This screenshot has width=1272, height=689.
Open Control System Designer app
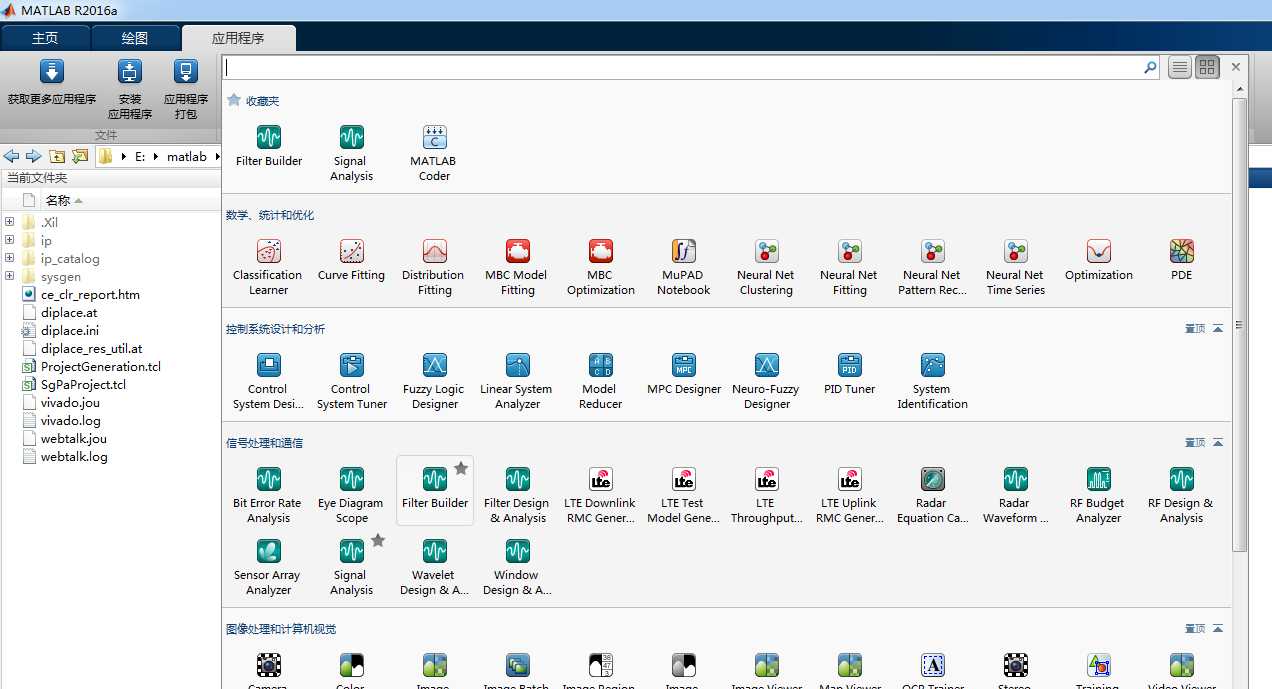pyautogui.click(x=268, y=381)
